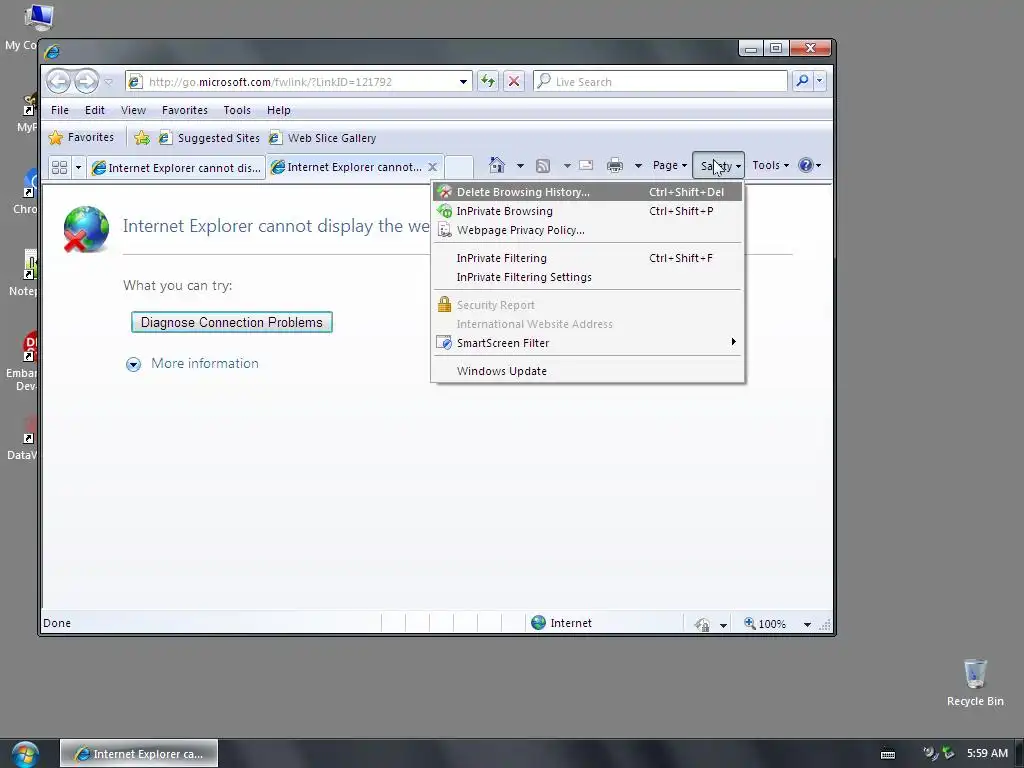Click the blank New Tab button

(x=459, y=167)
